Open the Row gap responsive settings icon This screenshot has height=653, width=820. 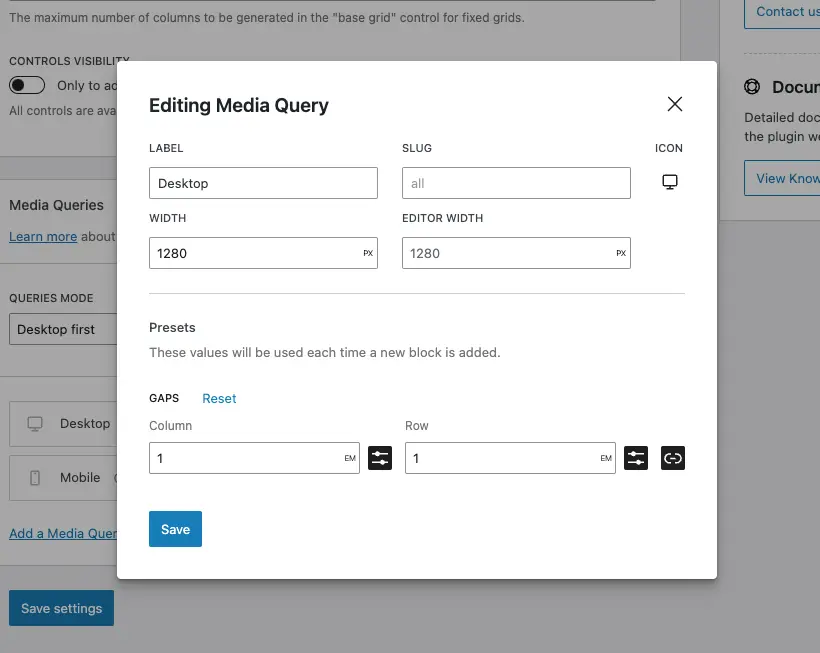click(x=636, y=458)
